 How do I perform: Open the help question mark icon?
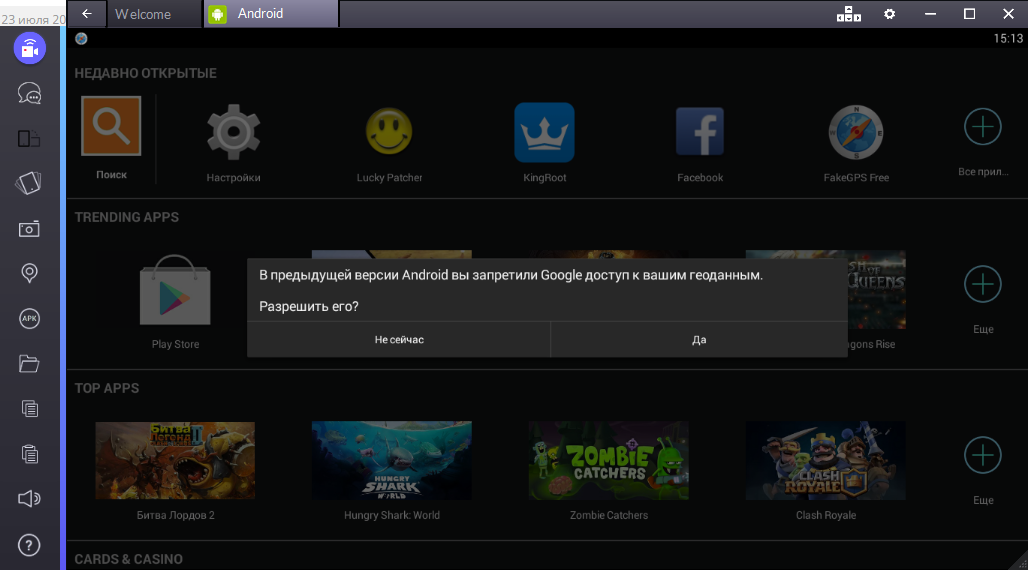coord(30,544)
